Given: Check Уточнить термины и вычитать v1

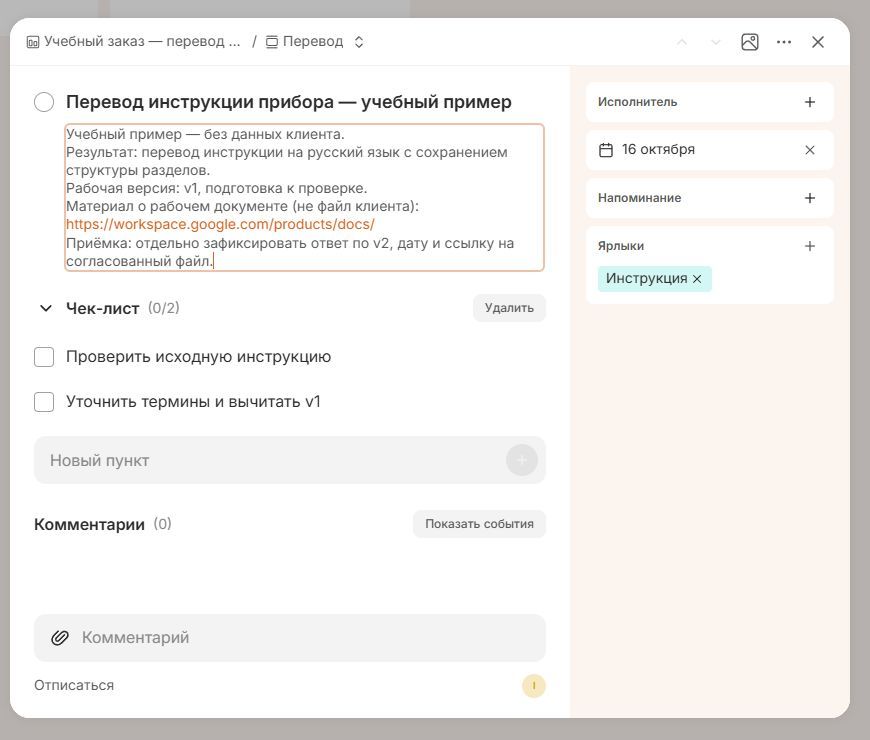Looking at the screenshot, I should click(x=44, y=402).
